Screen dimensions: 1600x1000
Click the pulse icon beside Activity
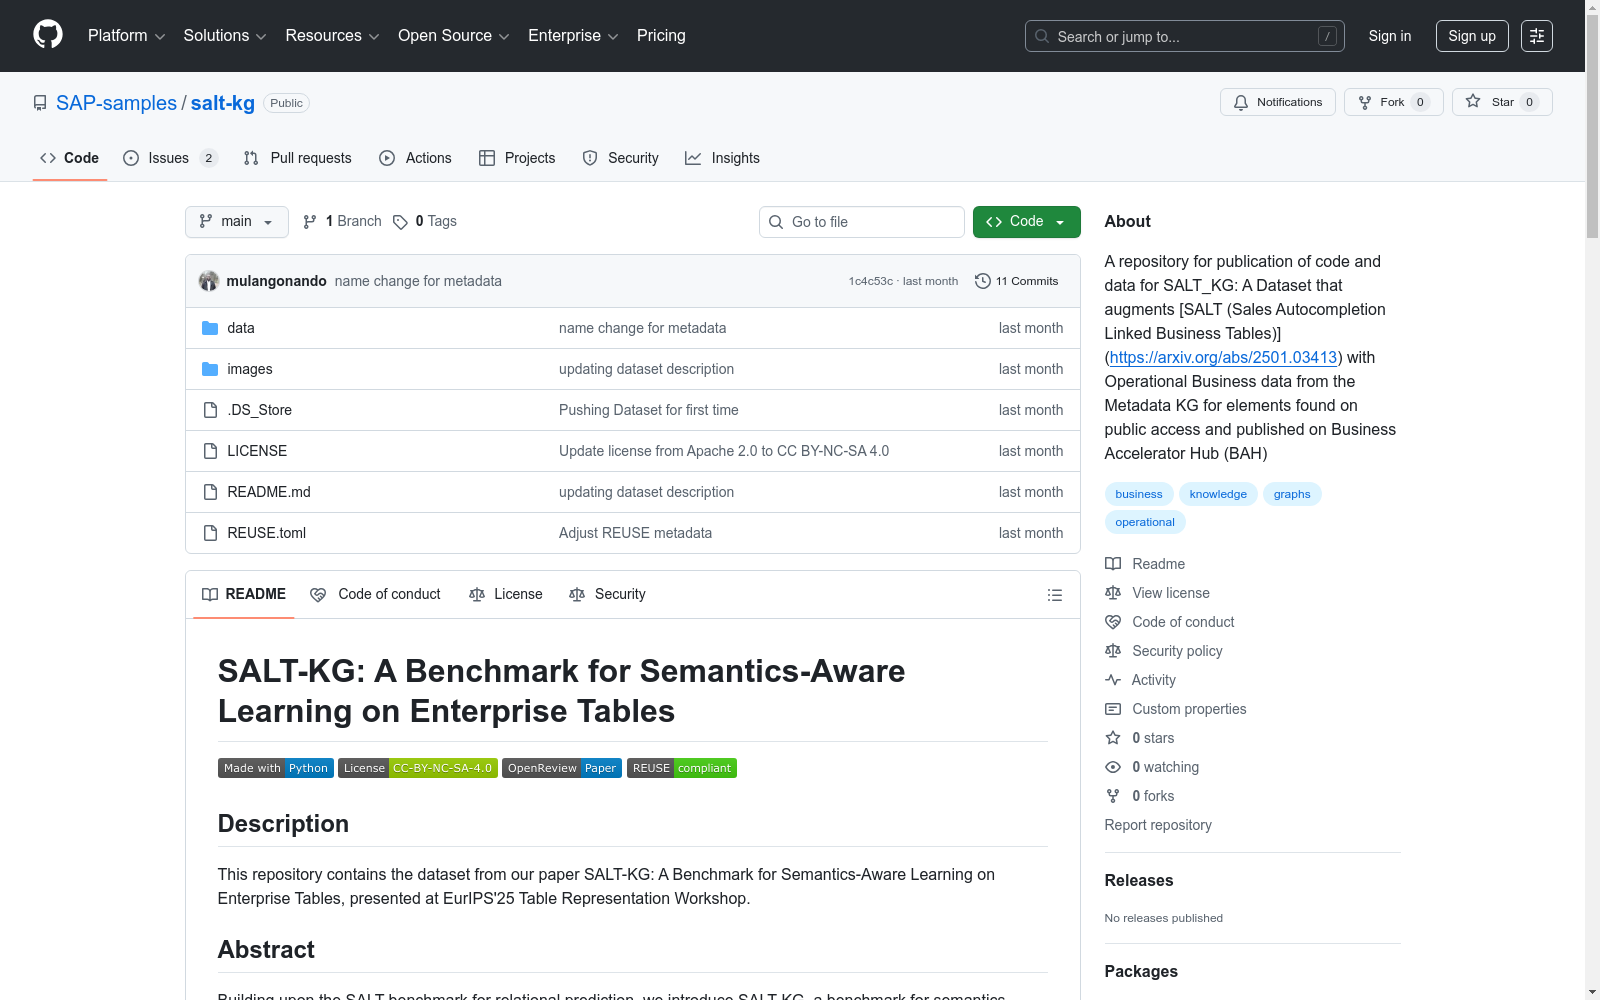pos(1113,680)
